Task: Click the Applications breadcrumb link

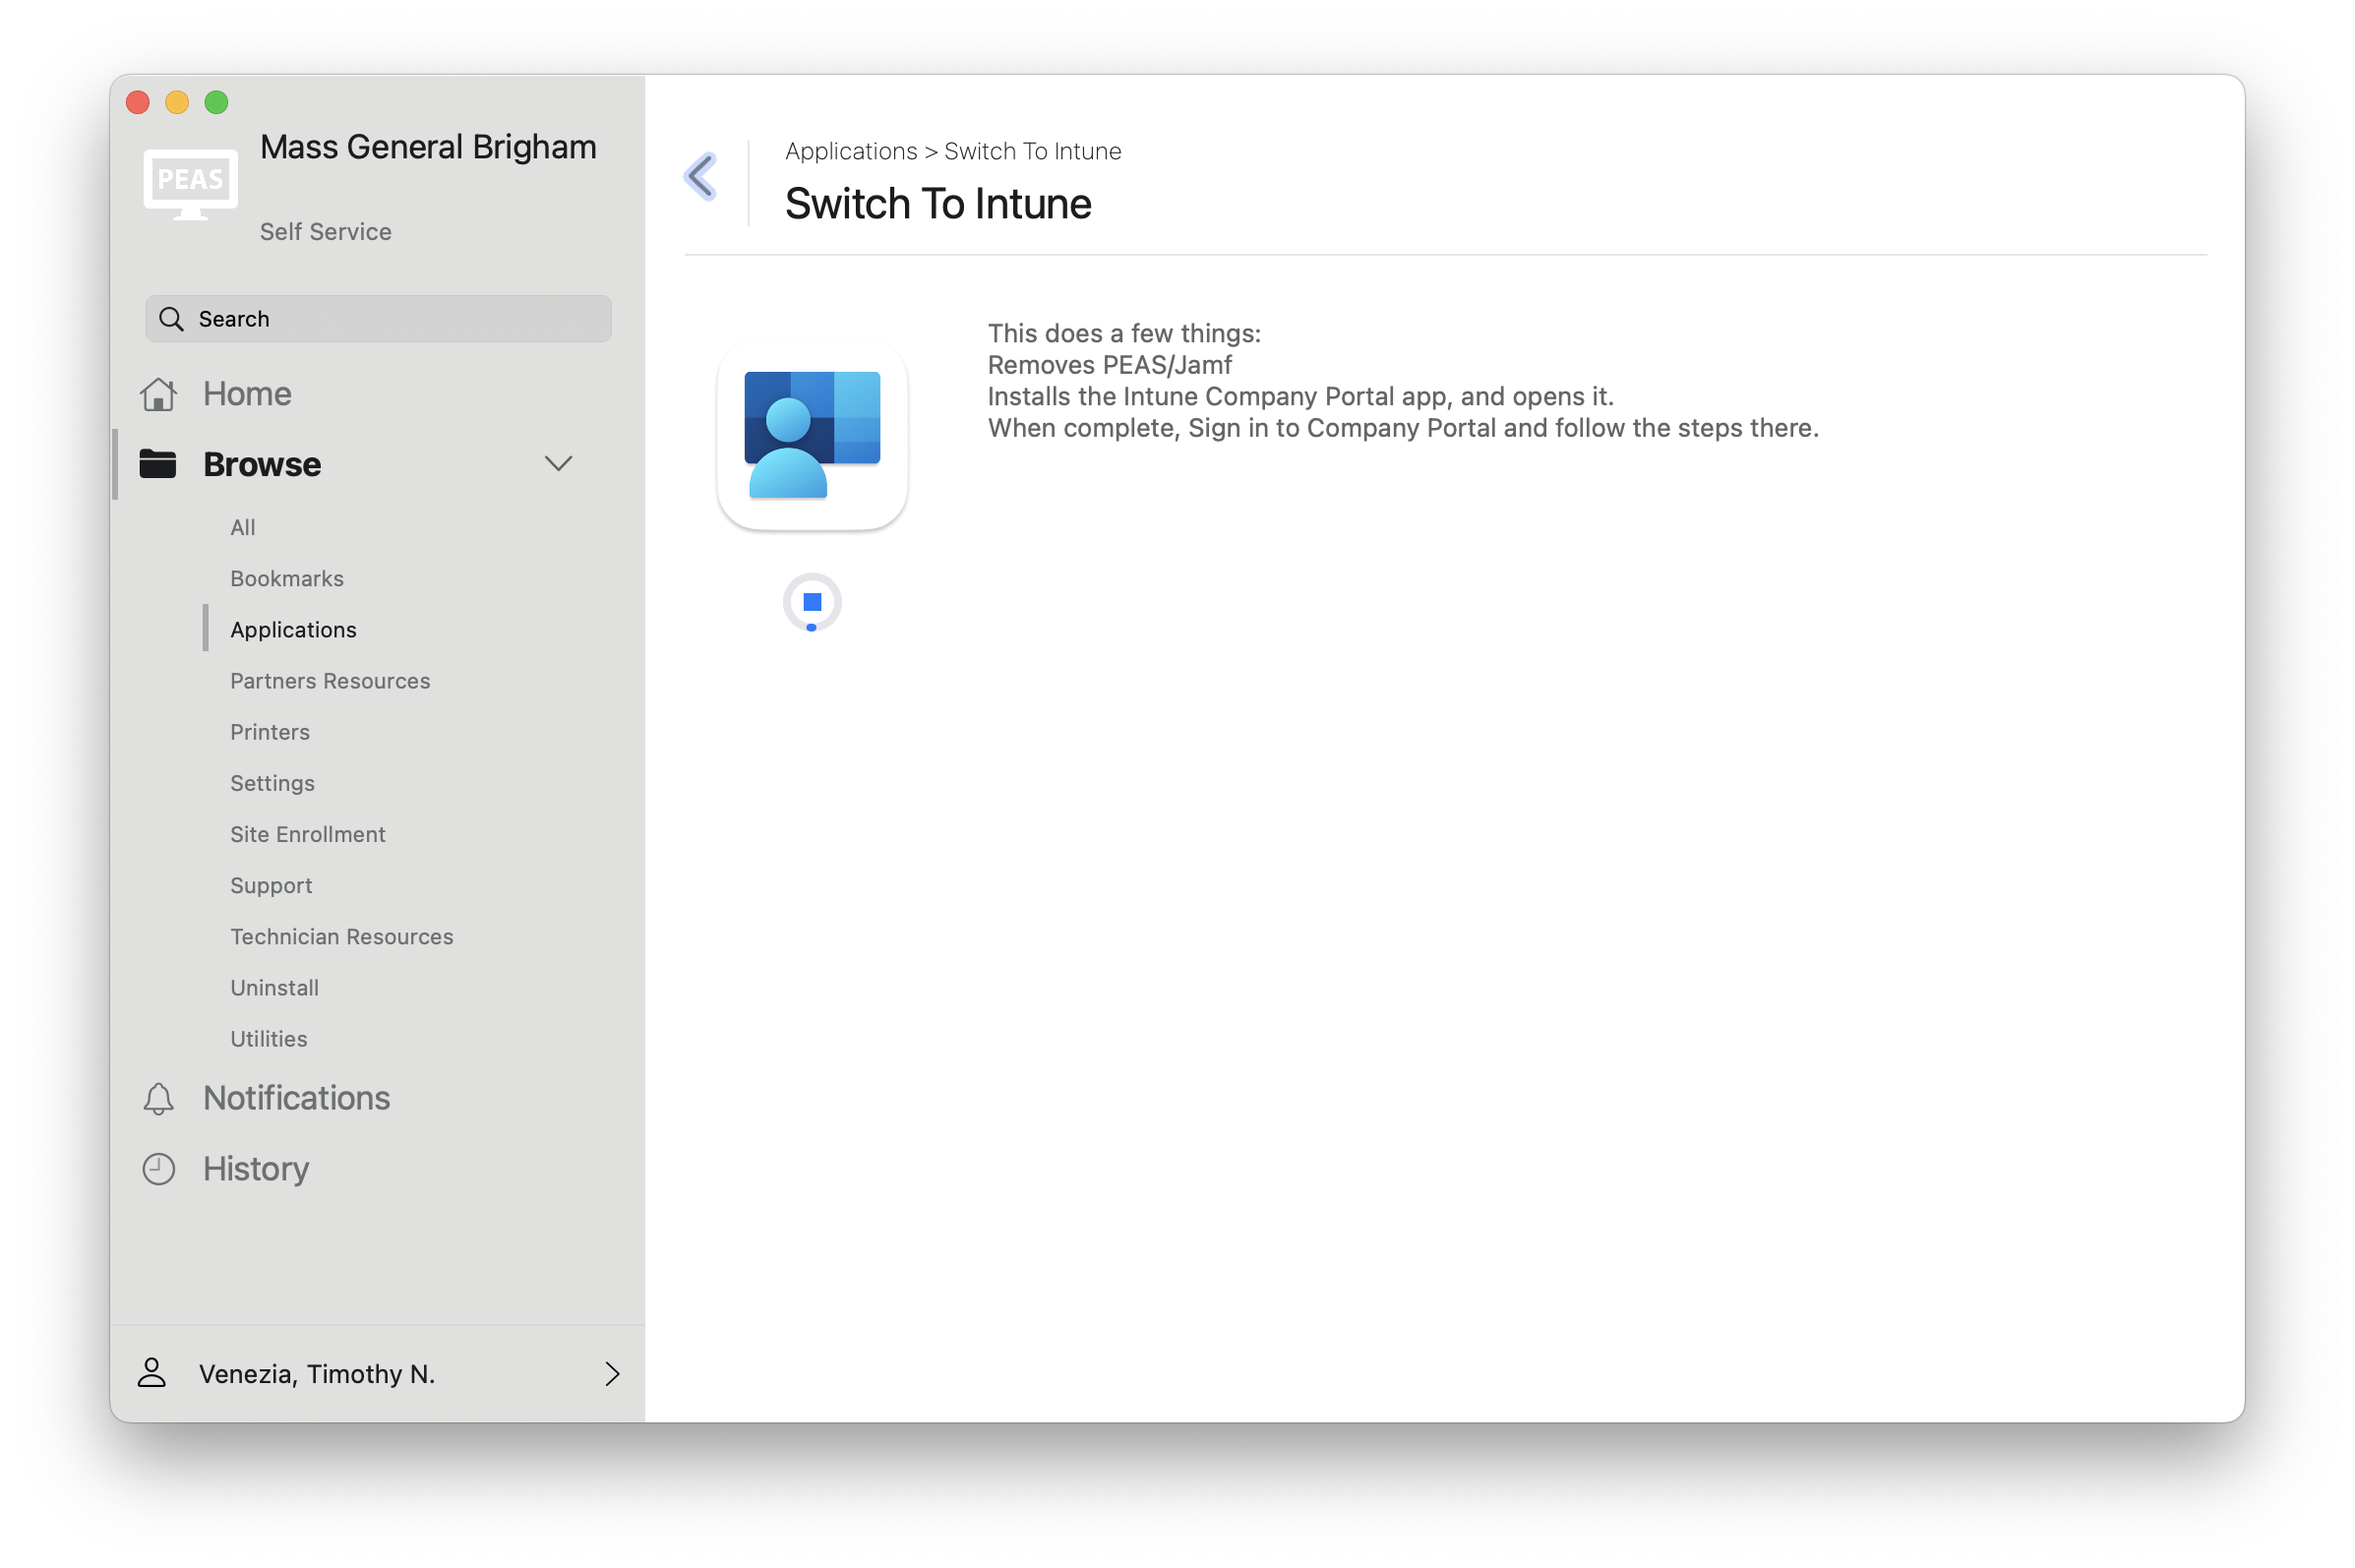Action: coord(851,150)
